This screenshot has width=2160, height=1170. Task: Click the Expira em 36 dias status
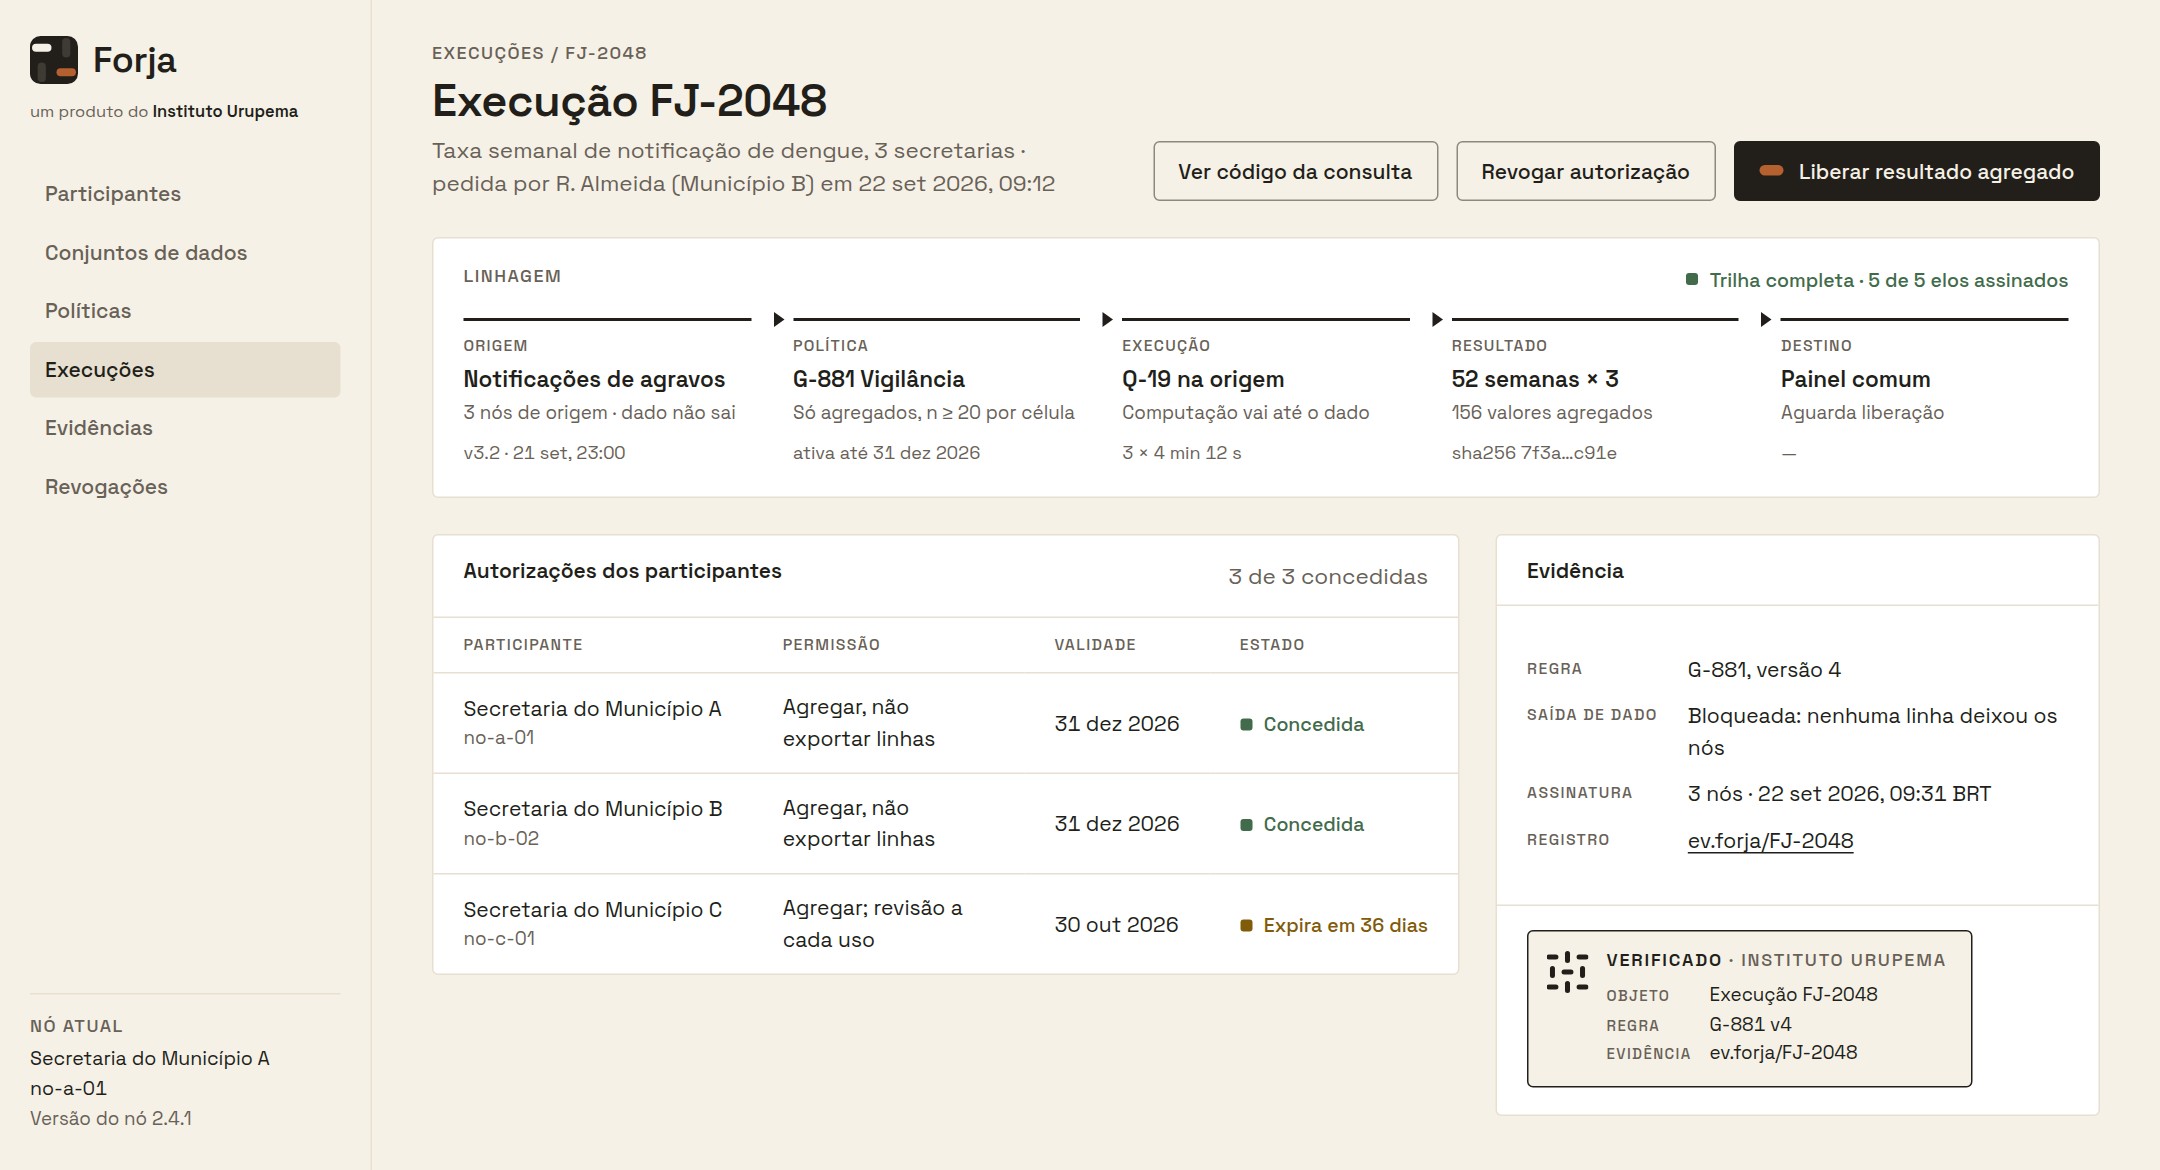(1334, 925)
